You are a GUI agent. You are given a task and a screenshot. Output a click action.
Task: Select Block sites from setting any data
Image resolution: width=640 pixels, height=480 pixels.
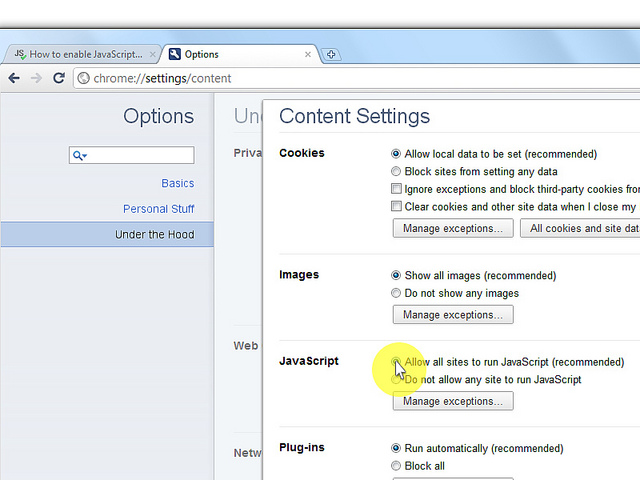pyautogui.click(x=397, y=171)
